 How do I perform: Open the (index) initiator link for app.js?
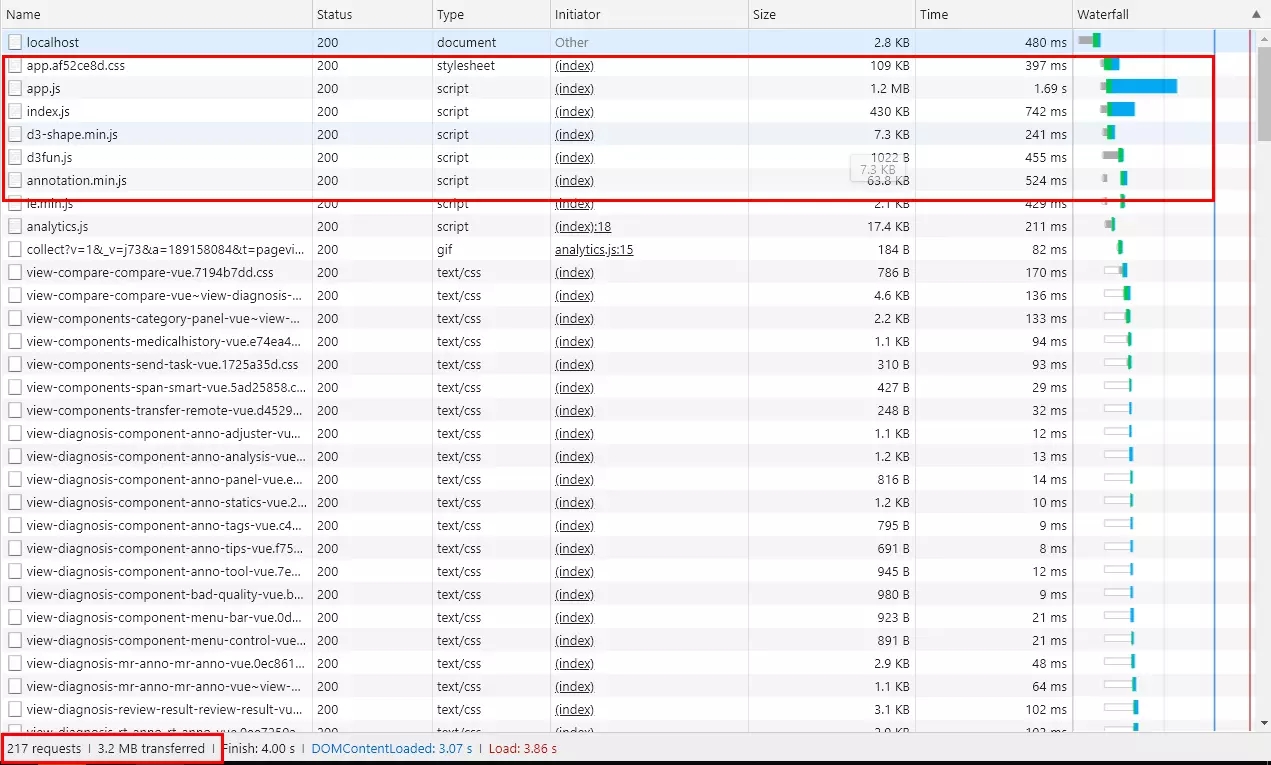coord(574,89)
